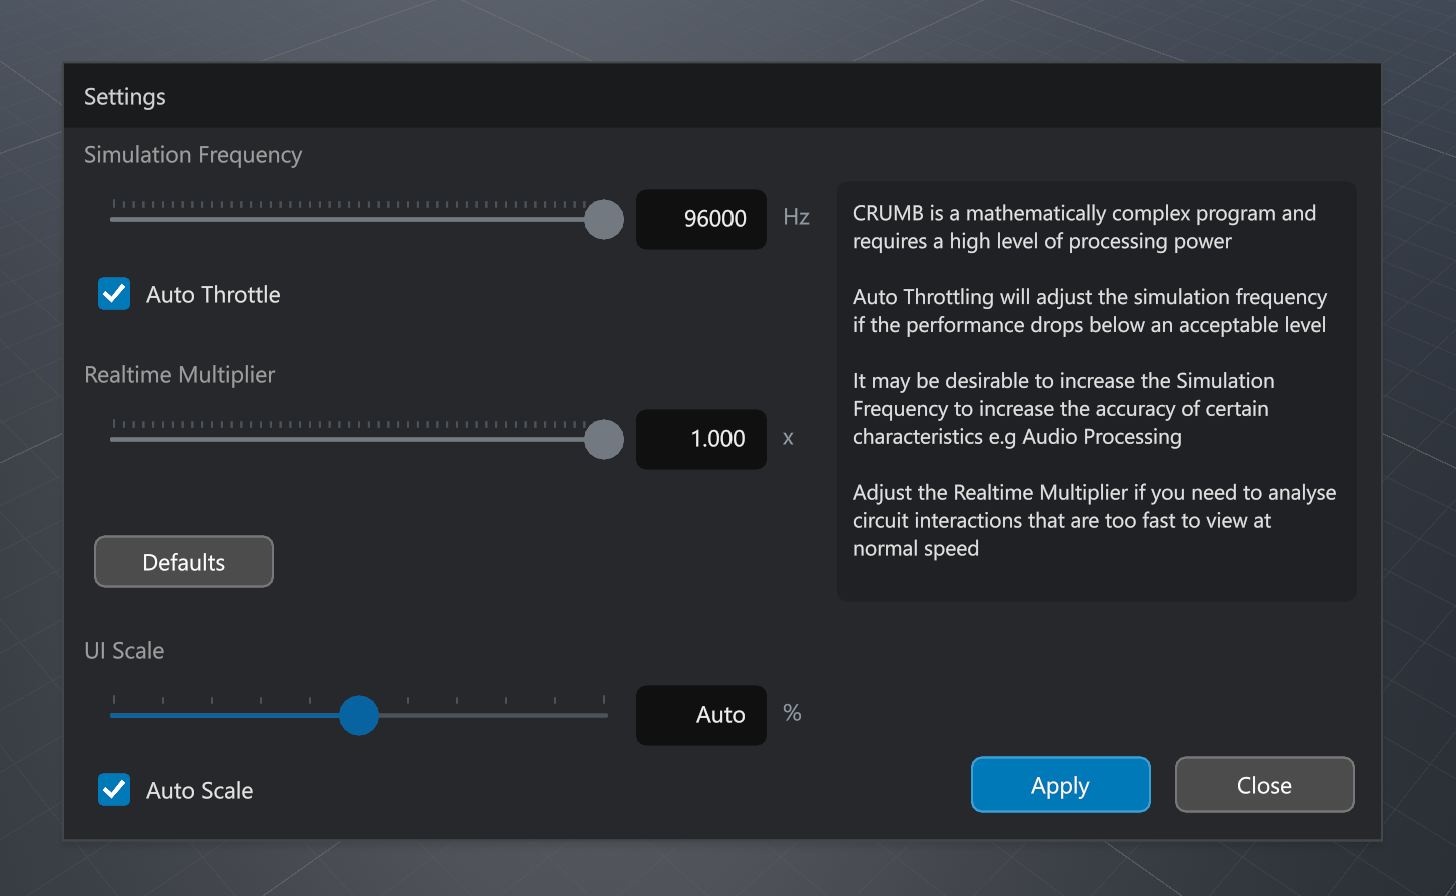Click the x multiplier unit label
The image size is (1456, 896).
[788, 438]
